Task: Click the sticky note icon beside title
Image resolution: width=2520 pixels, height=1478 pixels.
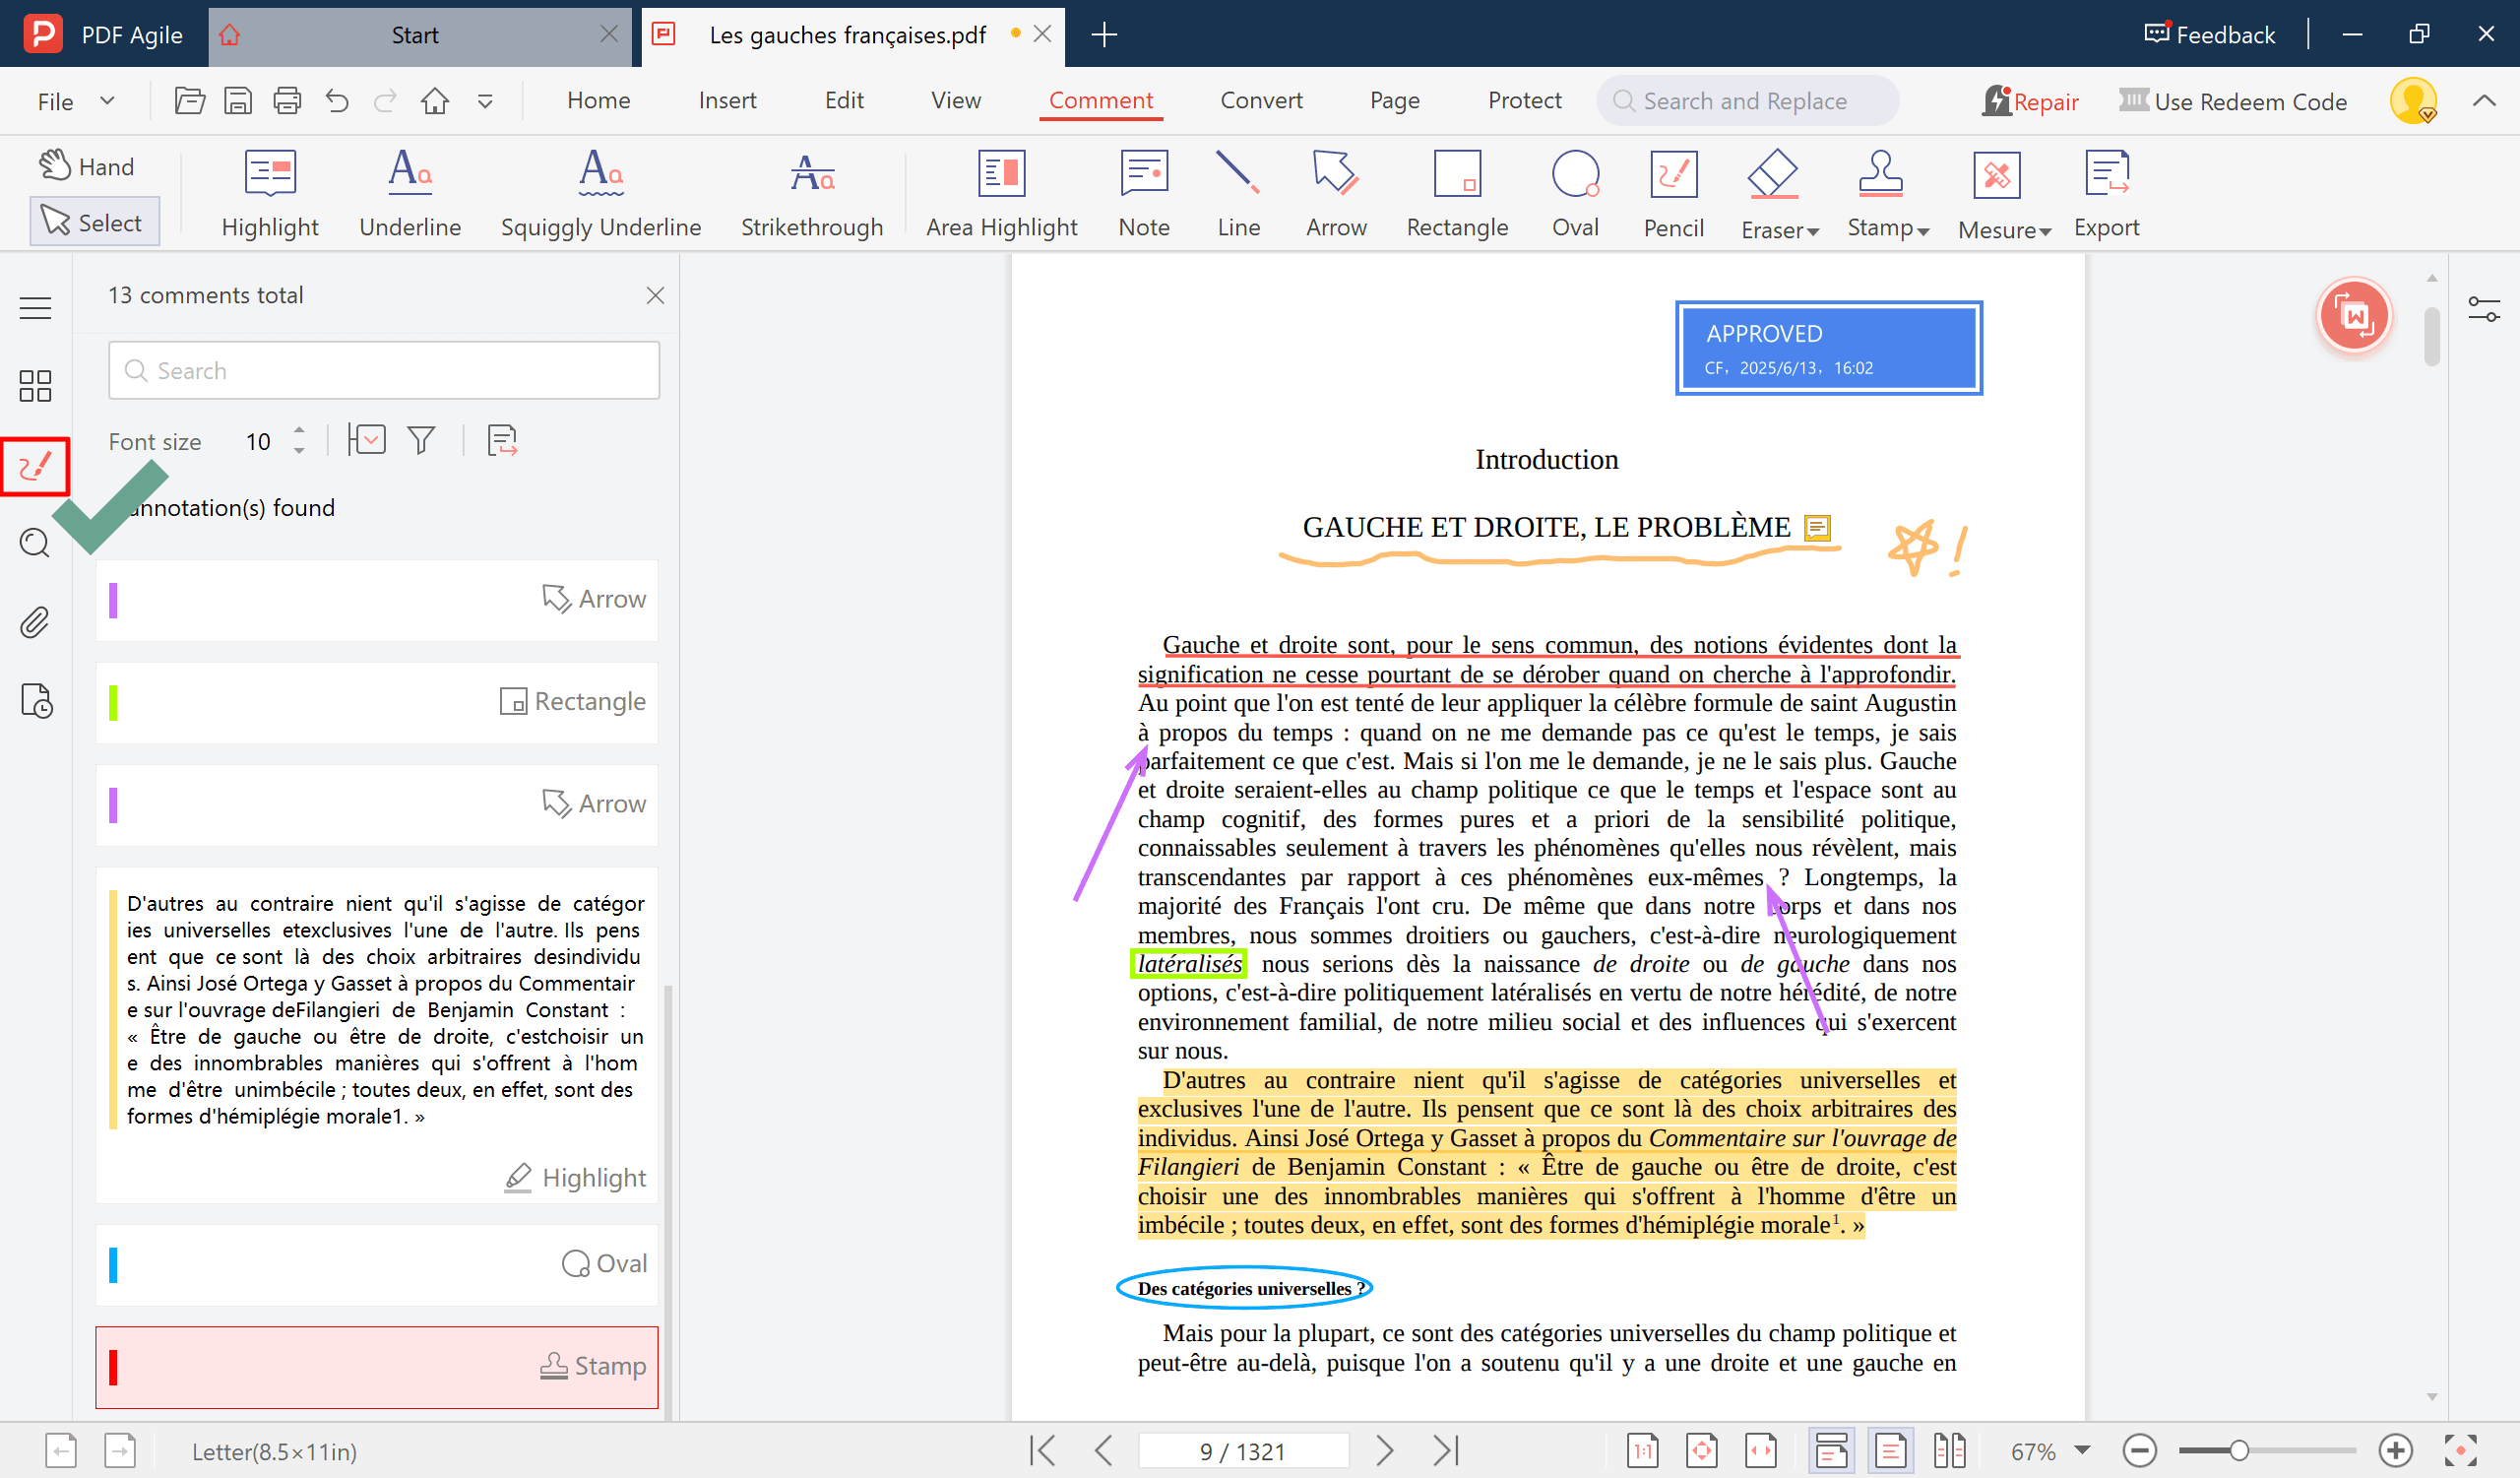Action: point(1817,527)
